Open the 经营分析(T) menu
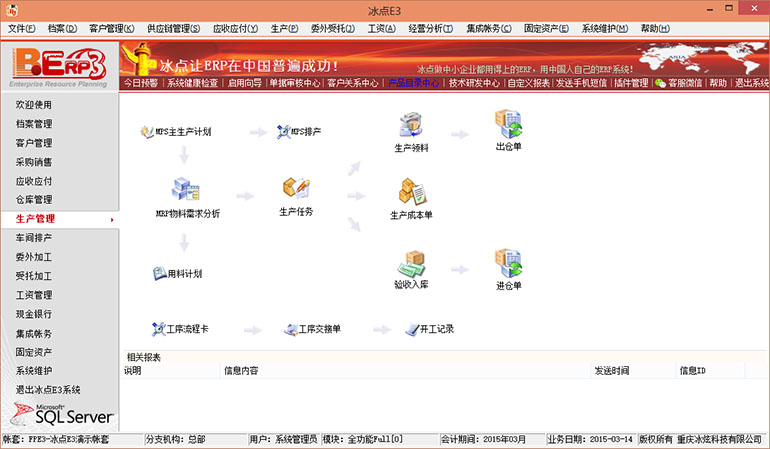 coord(431,28)
